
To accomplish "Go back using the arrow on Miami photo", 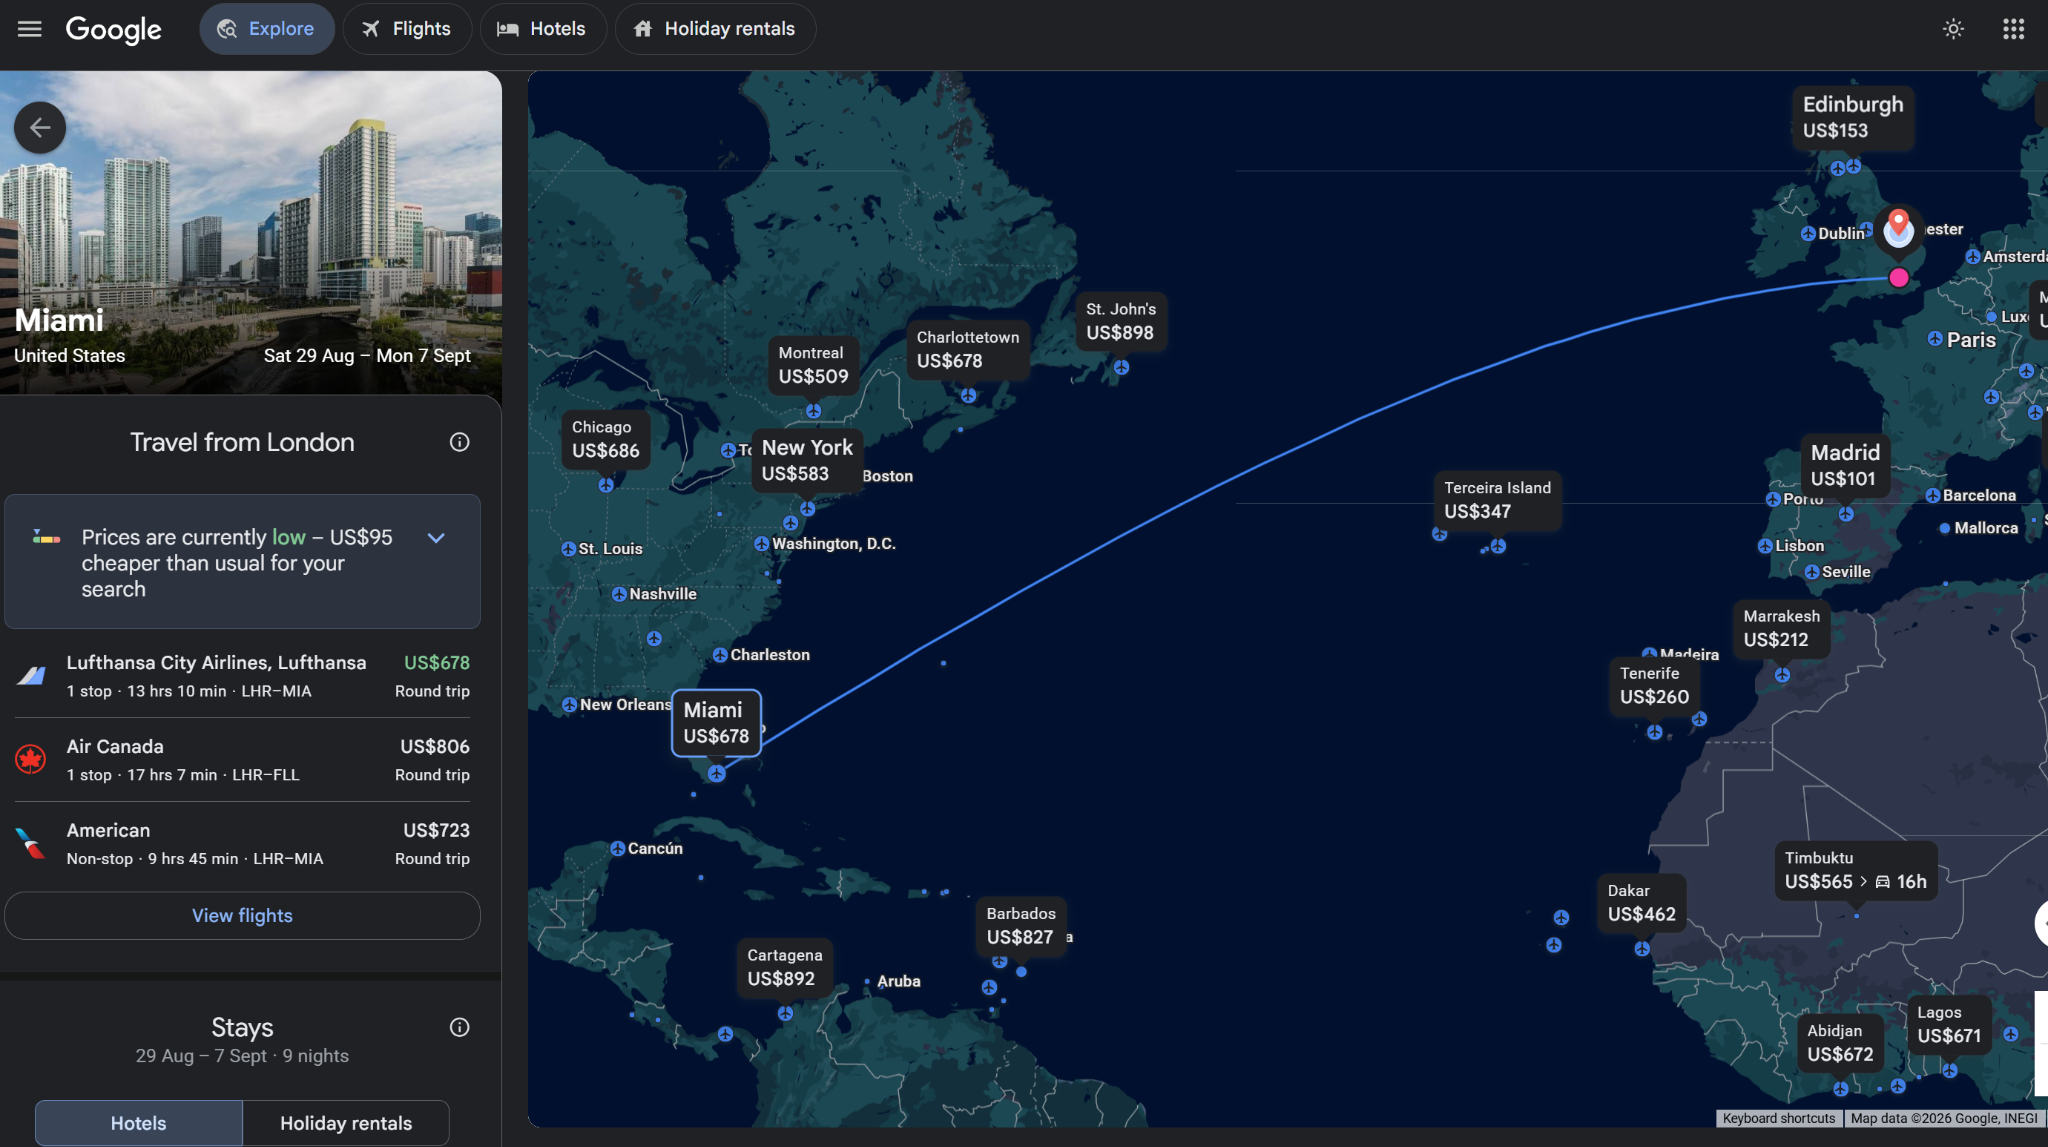I will pos(40,128).
